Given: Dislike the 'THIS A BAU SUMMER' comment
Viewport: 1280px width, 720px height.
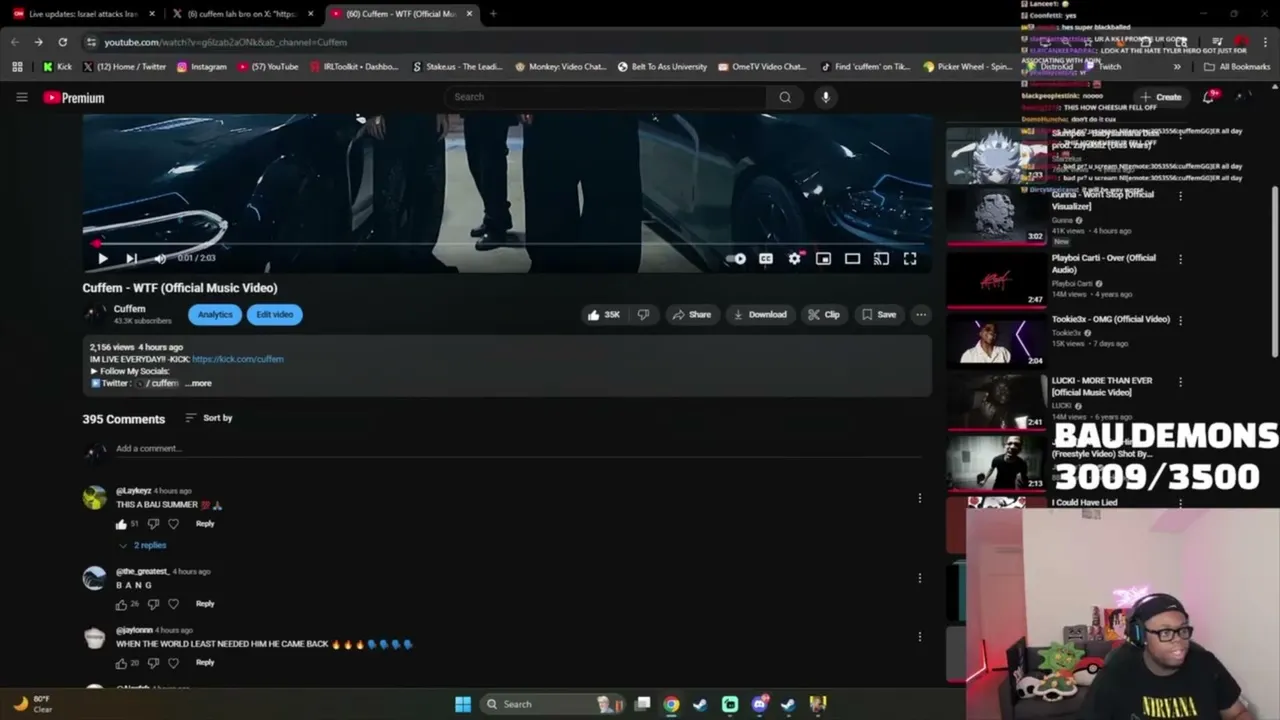Looking at the screenshot, I should [153, 524].
